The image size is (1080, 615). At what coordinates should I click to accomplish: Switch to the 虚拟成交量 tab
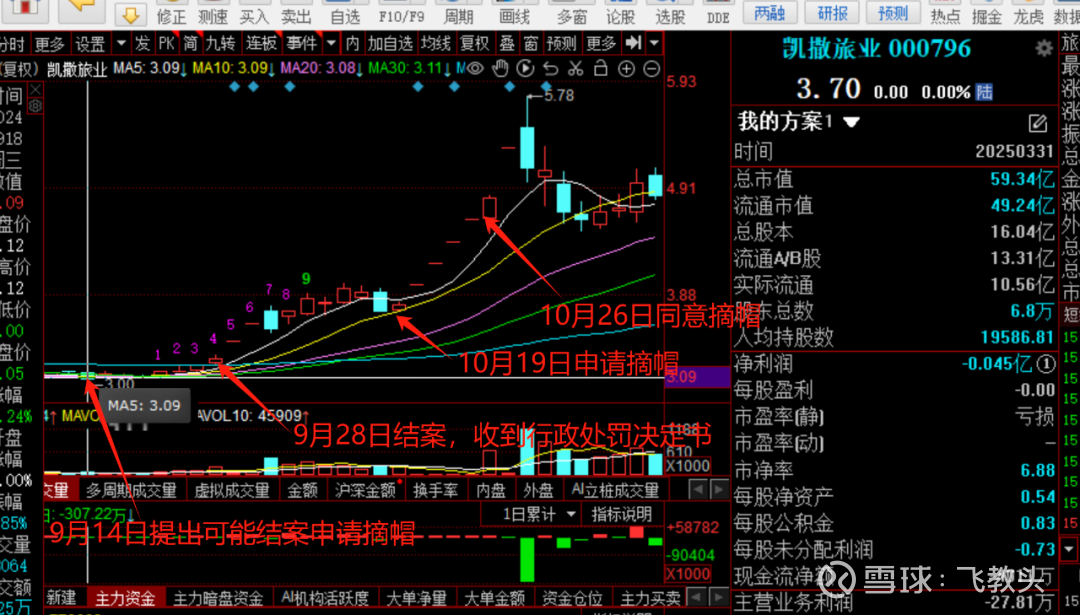pos(231,490)
